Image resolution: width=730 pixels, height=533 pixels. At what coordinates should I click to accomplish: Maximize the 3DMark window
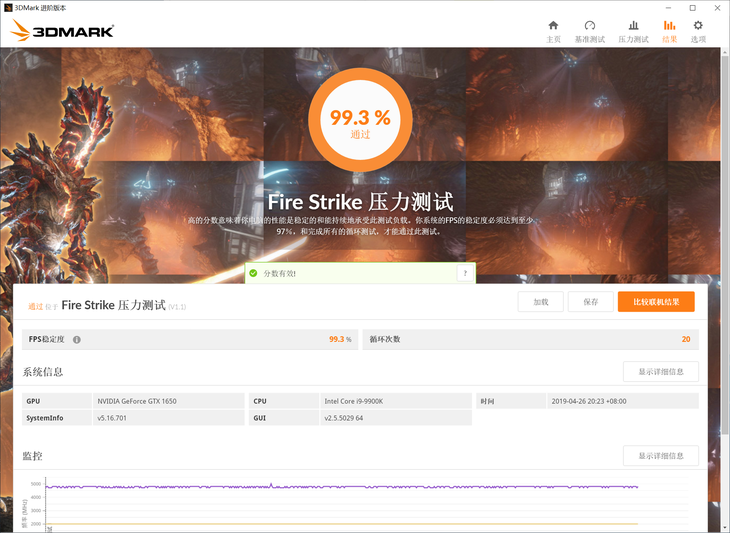coord(693,8)
